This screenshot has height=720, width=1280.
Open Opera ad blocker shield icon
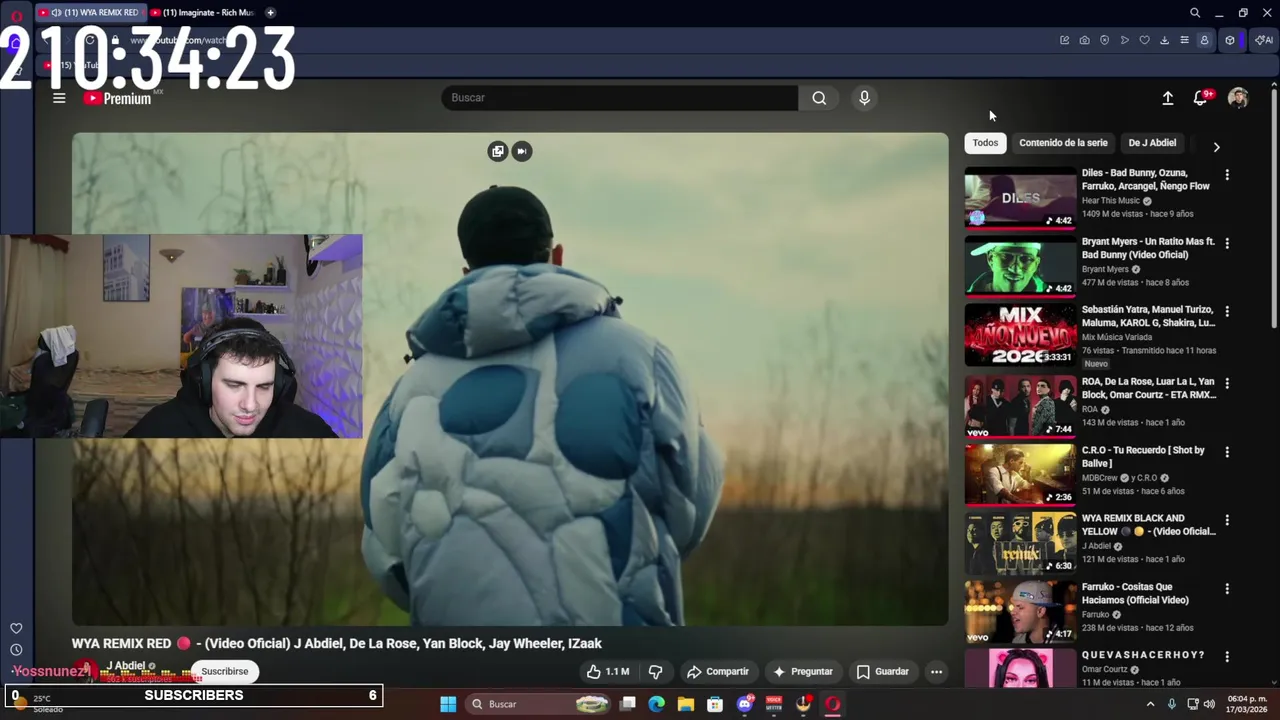pyautogui.click(x=1104, y=40)
